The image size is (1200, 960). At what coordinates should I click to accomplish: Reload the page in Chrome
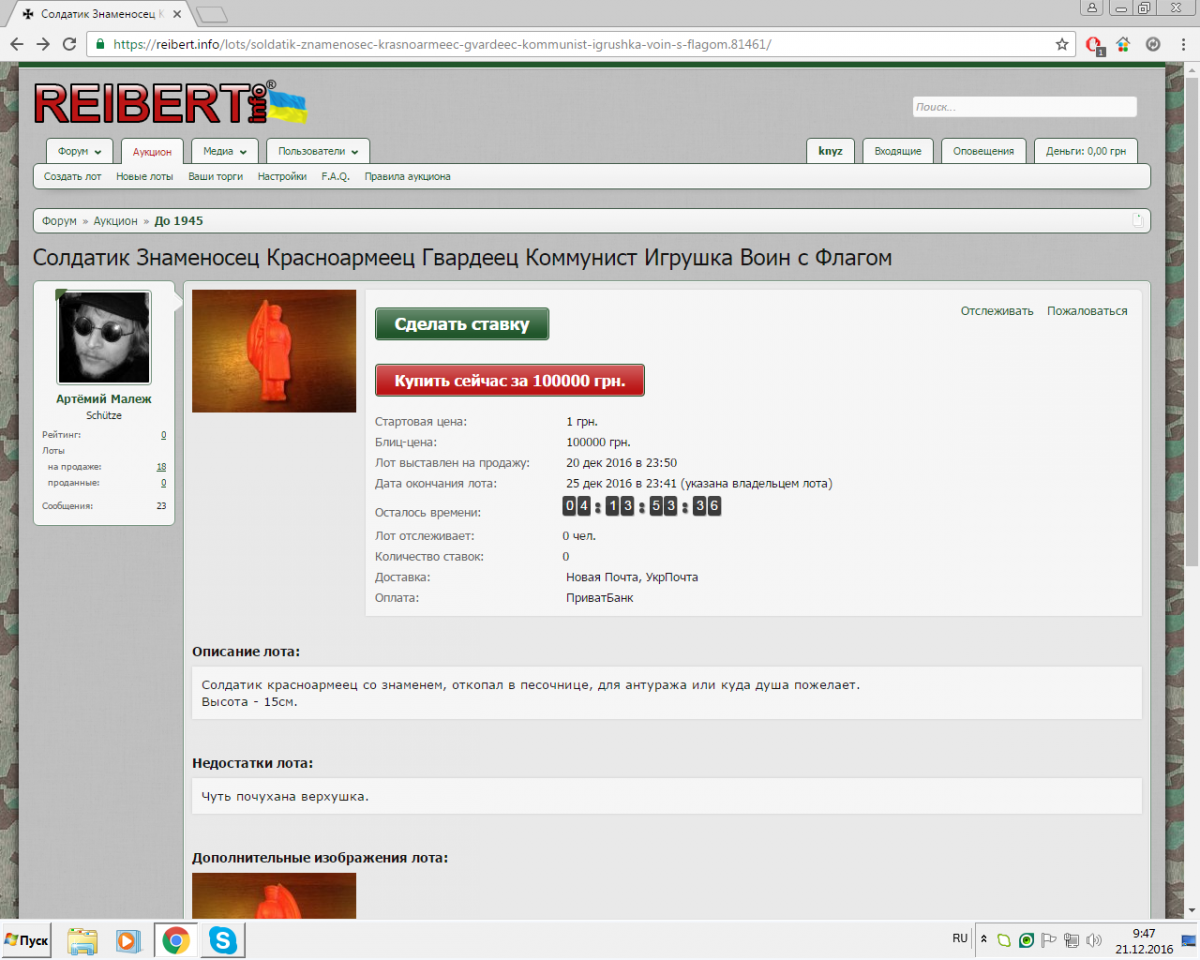[x=69, y=44]
